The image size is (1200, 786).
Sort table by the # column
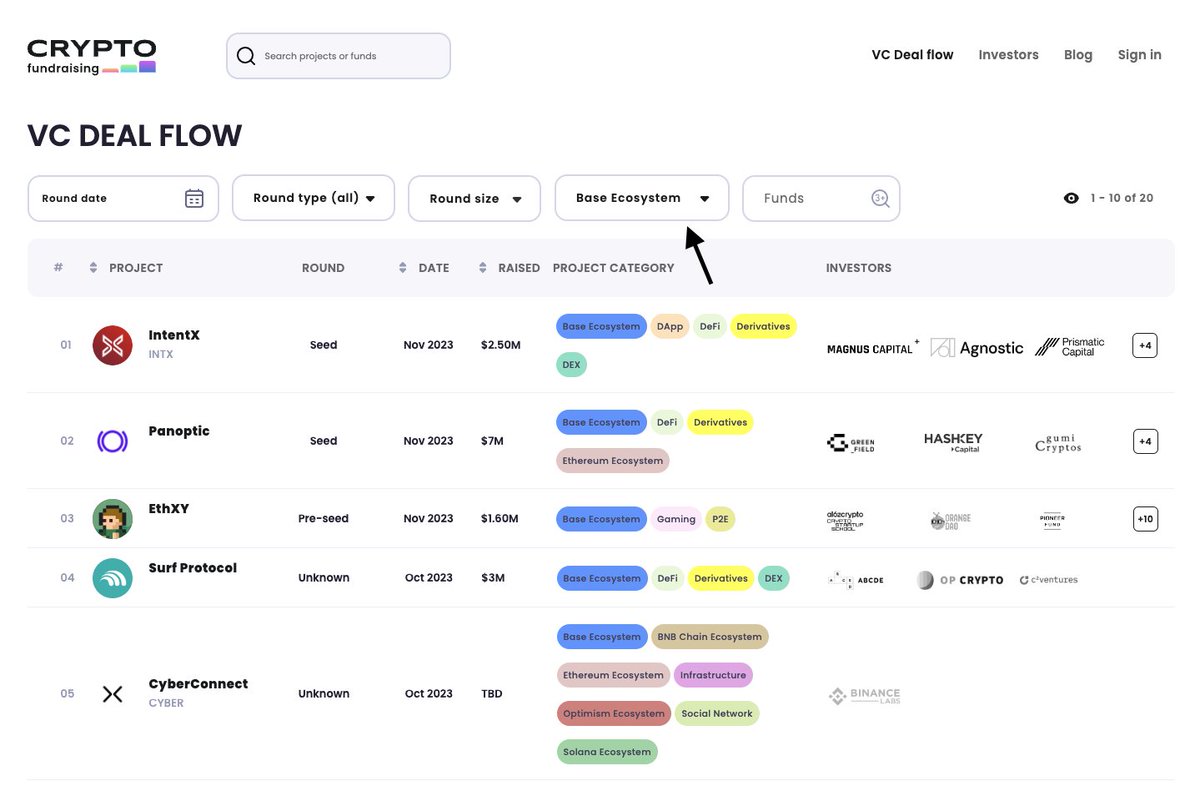[x=58, y=268]
